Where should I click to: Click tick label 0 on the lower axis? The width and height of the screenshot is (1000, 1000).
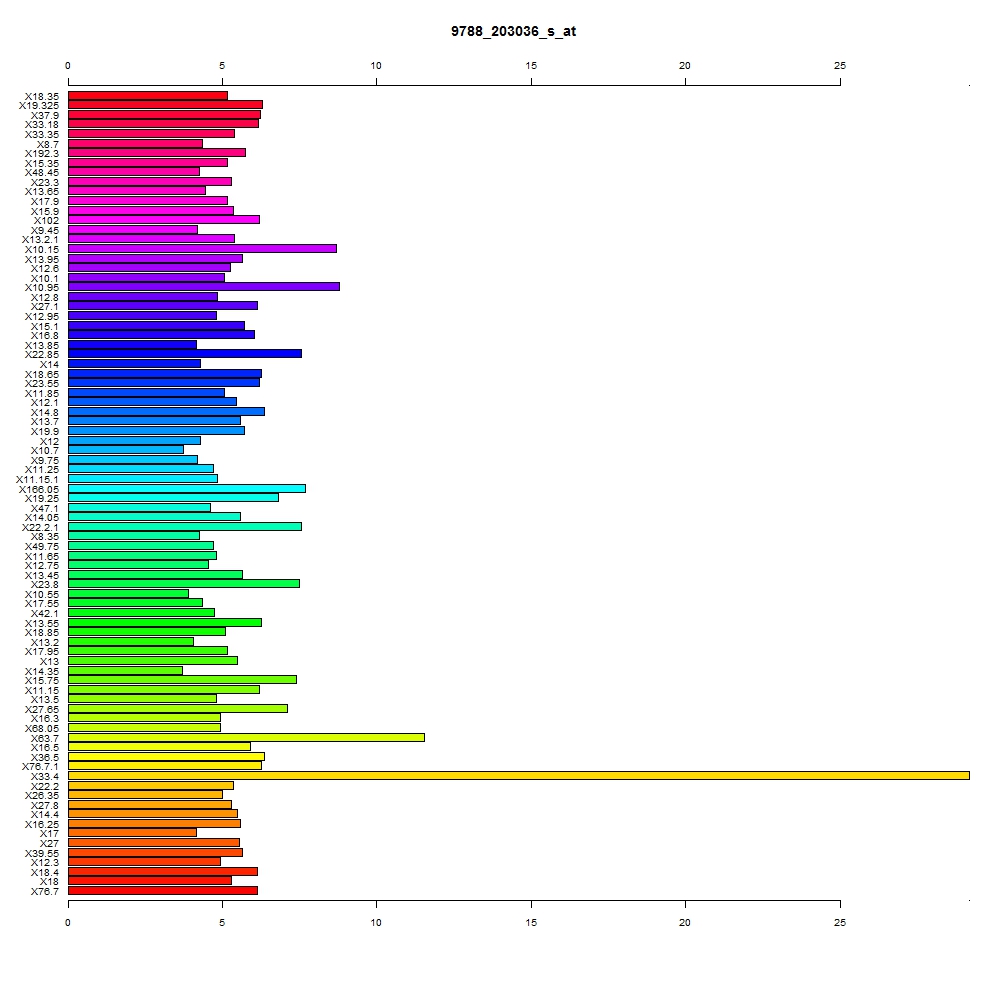(x=68, y=922)
